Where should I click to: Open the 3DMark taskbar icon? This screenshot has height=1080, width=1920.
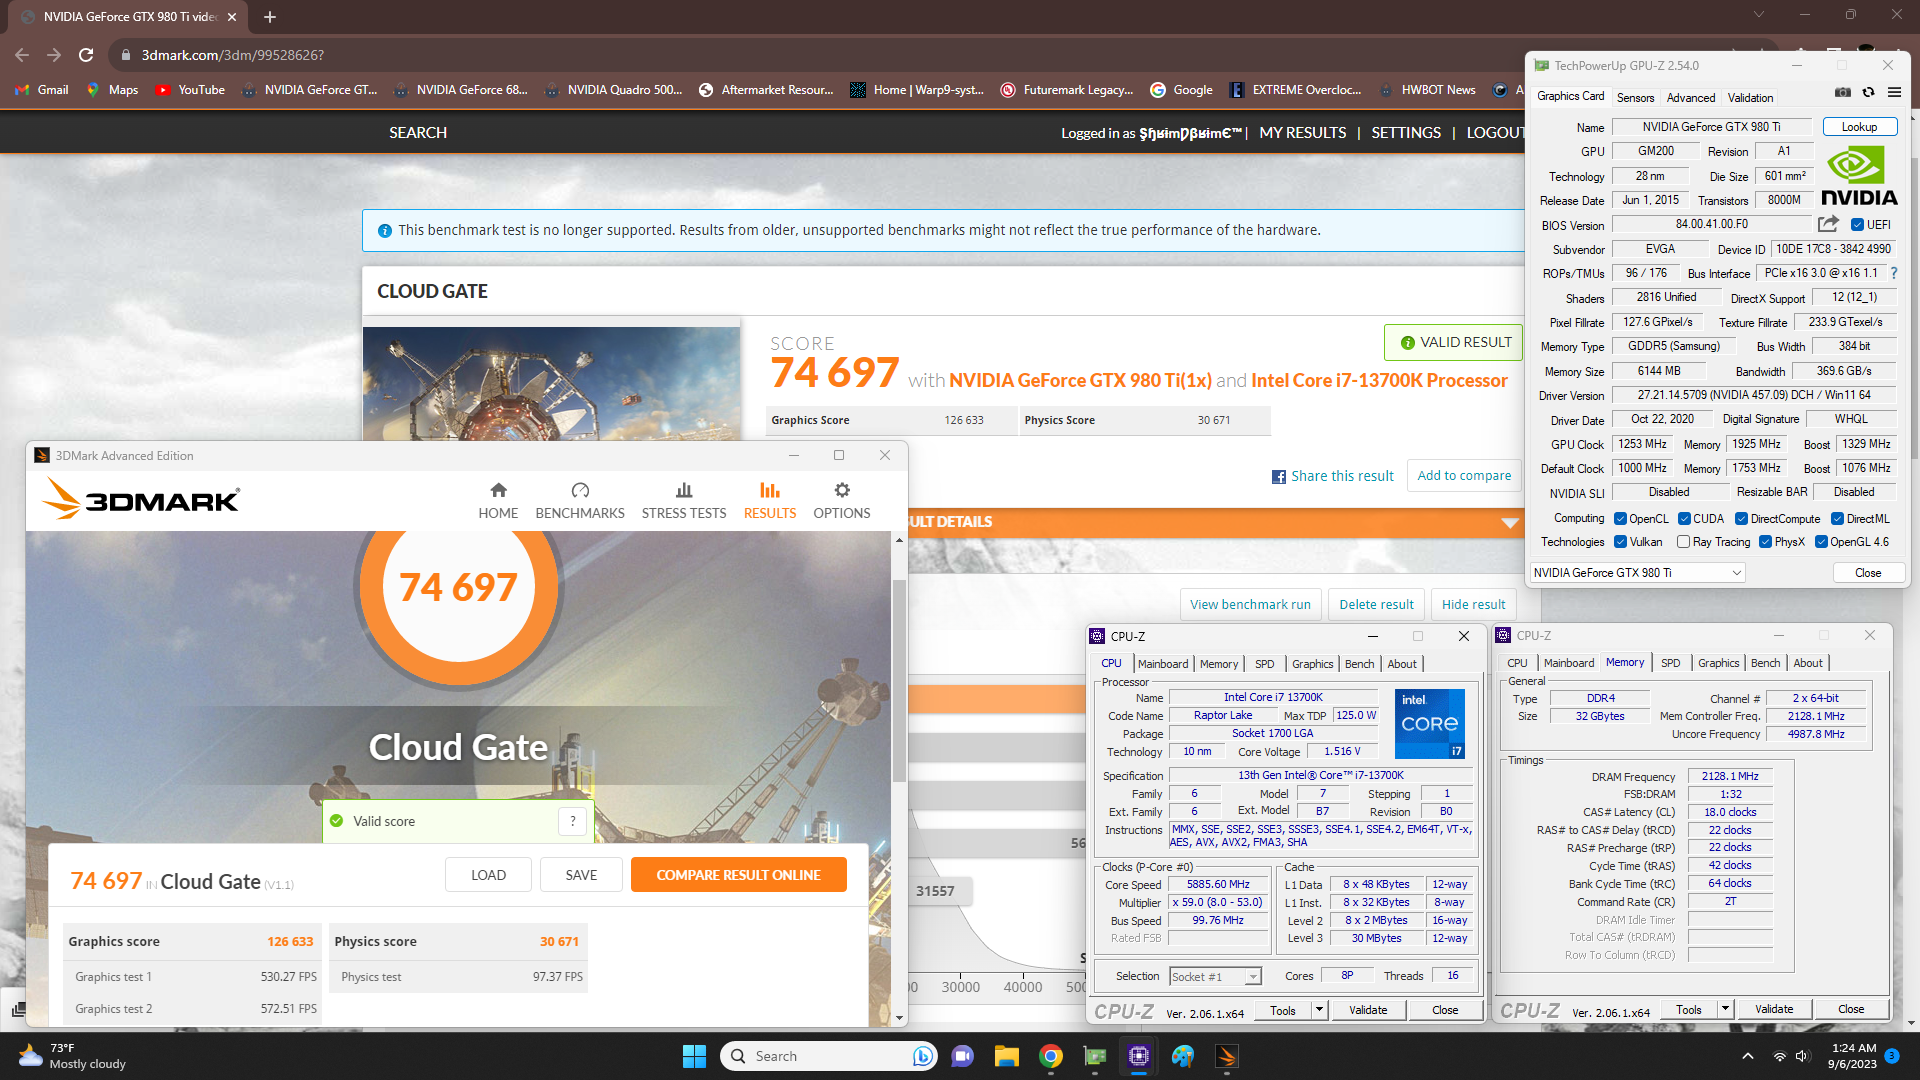point(1227,1056)
